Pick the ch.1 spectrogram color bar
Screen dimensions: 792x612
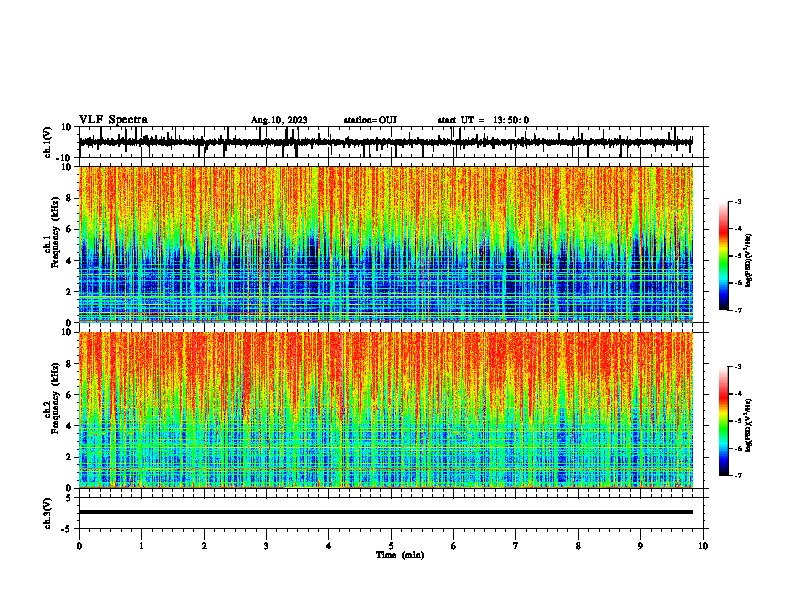pos(724,256)
